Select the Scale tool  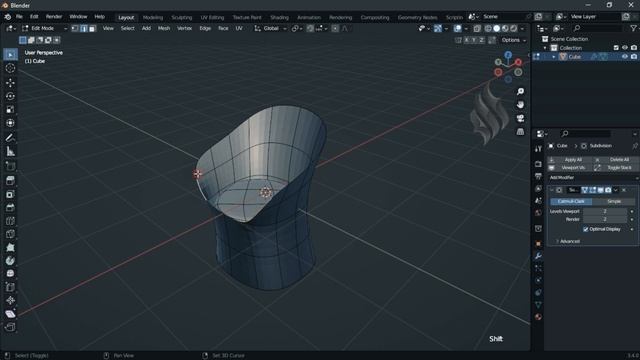coord(11,109)
